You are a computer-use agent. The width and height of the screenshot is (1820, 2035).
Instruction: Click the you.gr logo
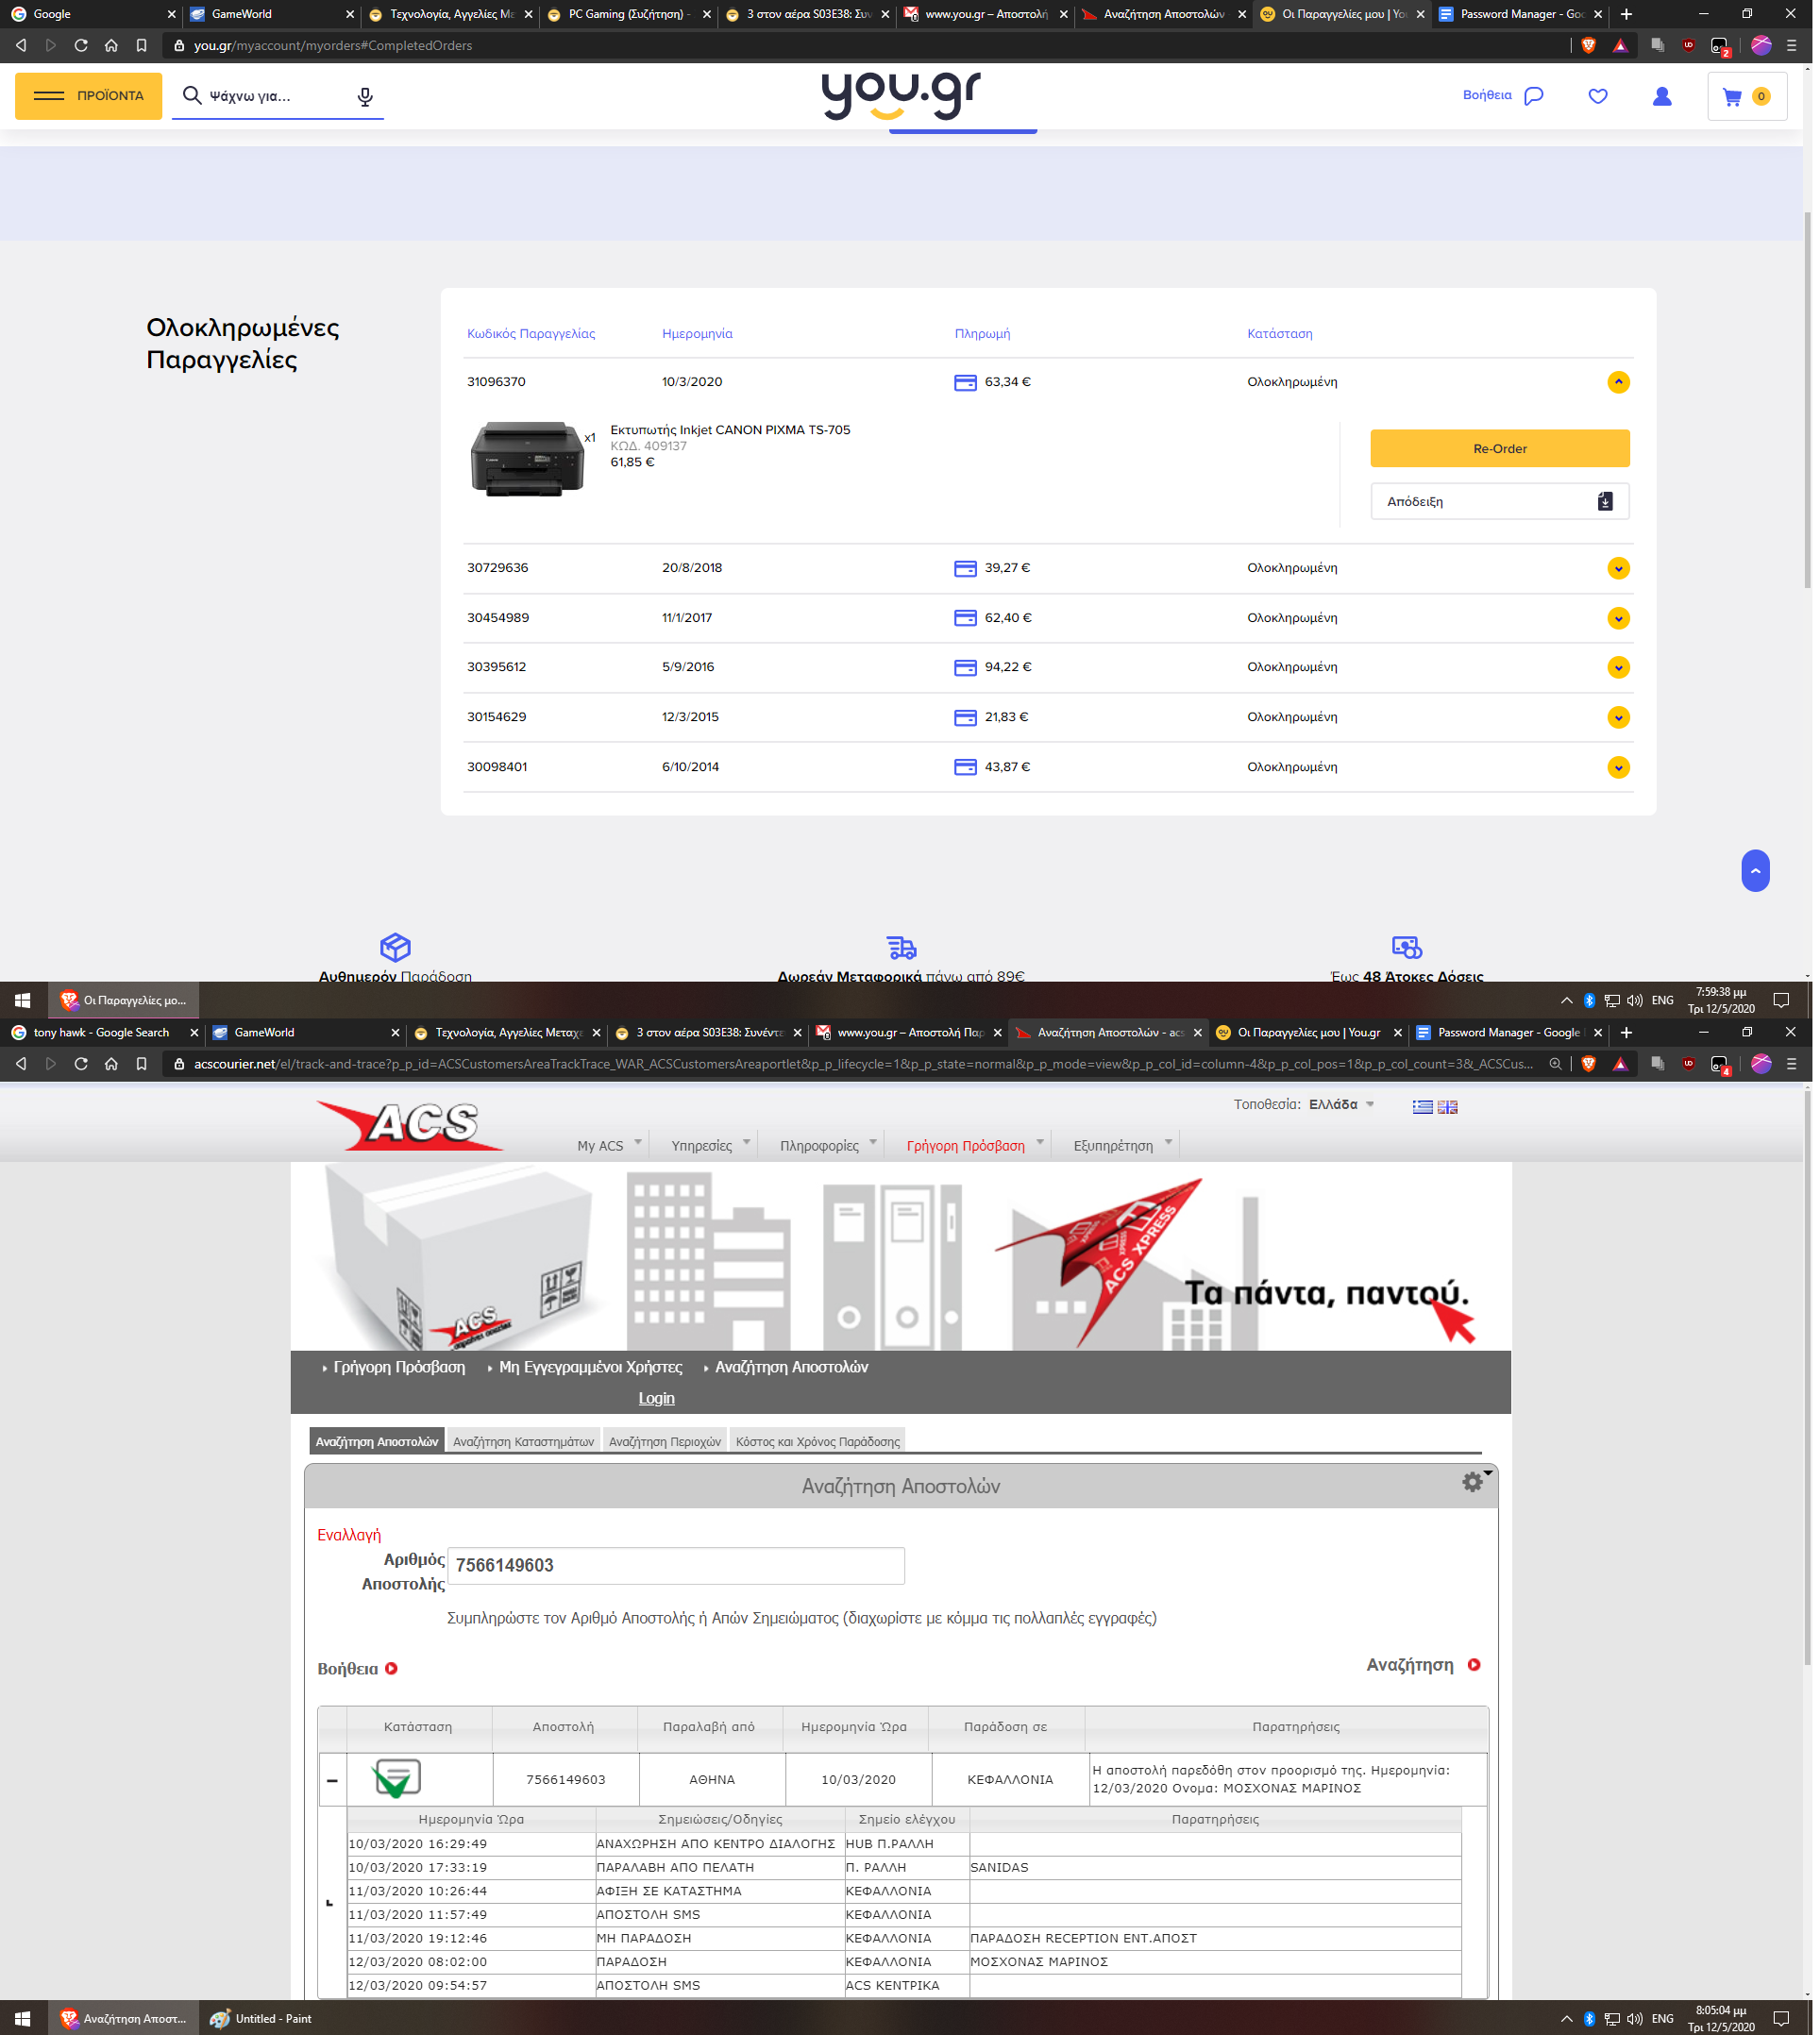(900, 96)
